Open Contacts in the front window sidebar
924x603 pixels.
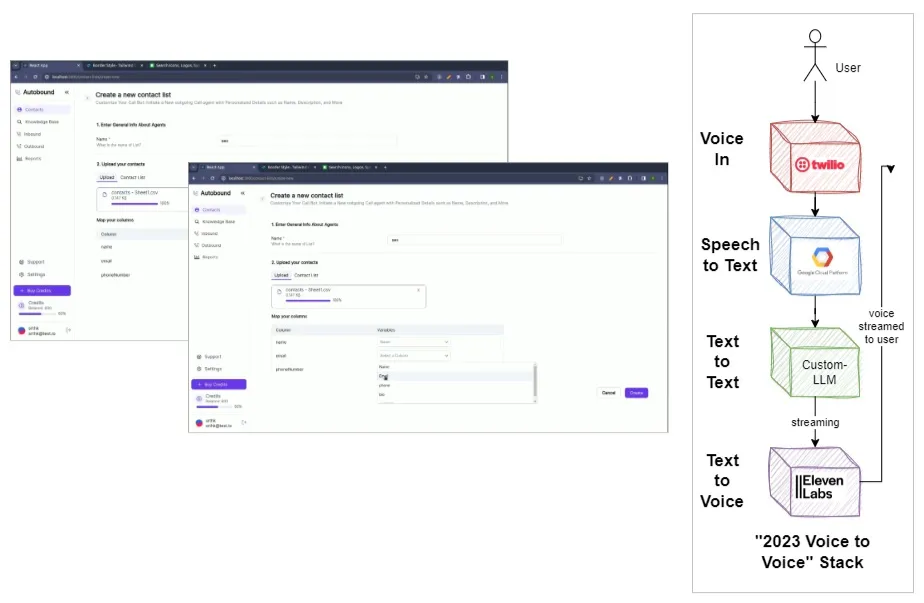point(219,210)
